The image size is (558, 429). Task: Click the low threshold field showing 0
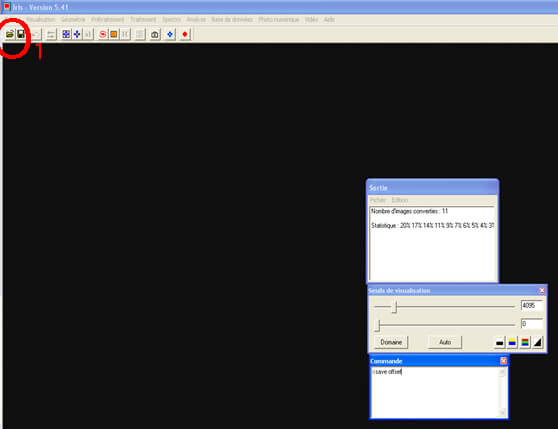coord(532,324)
